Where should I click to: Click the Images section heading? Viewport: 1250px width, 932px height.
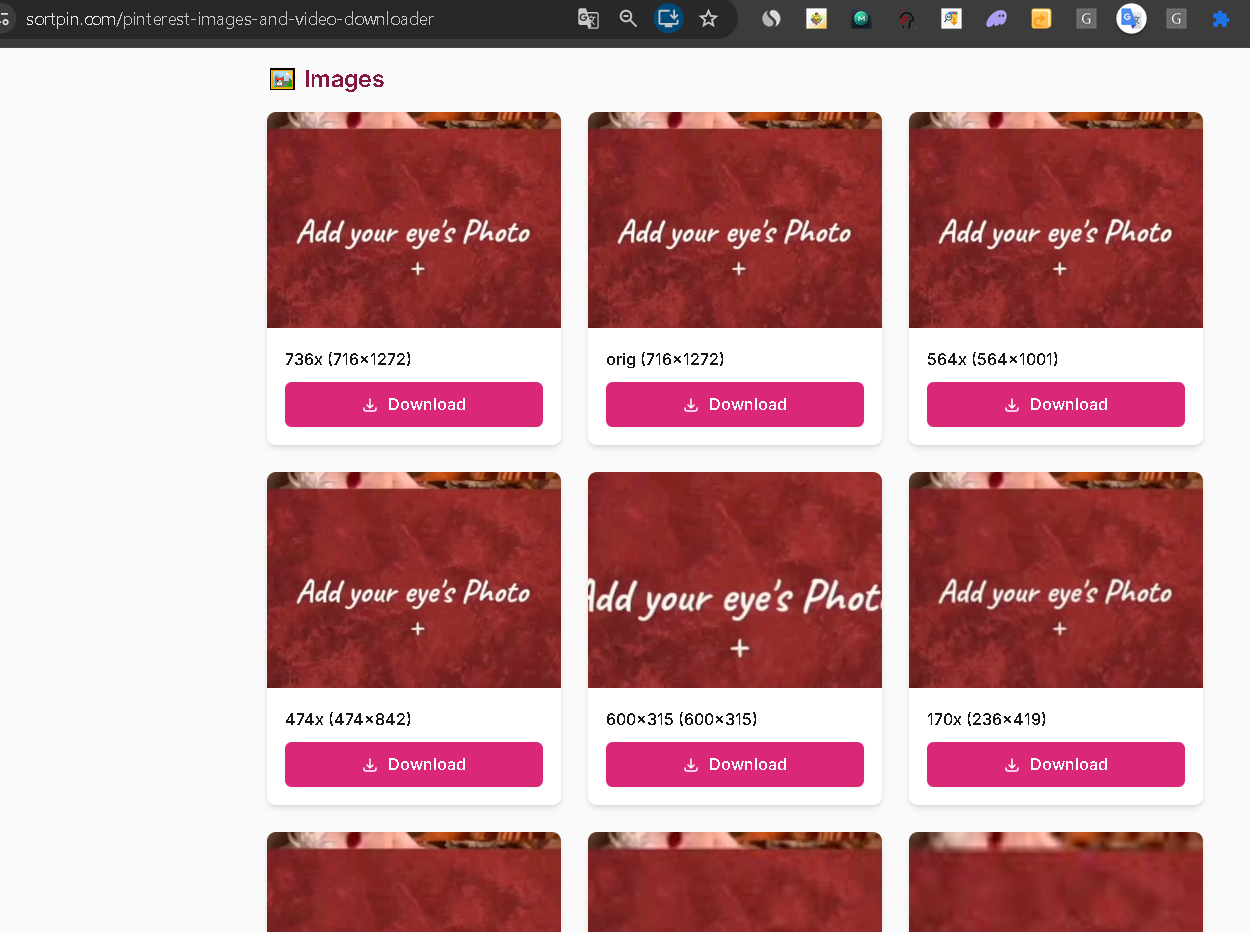pos(344,79)
